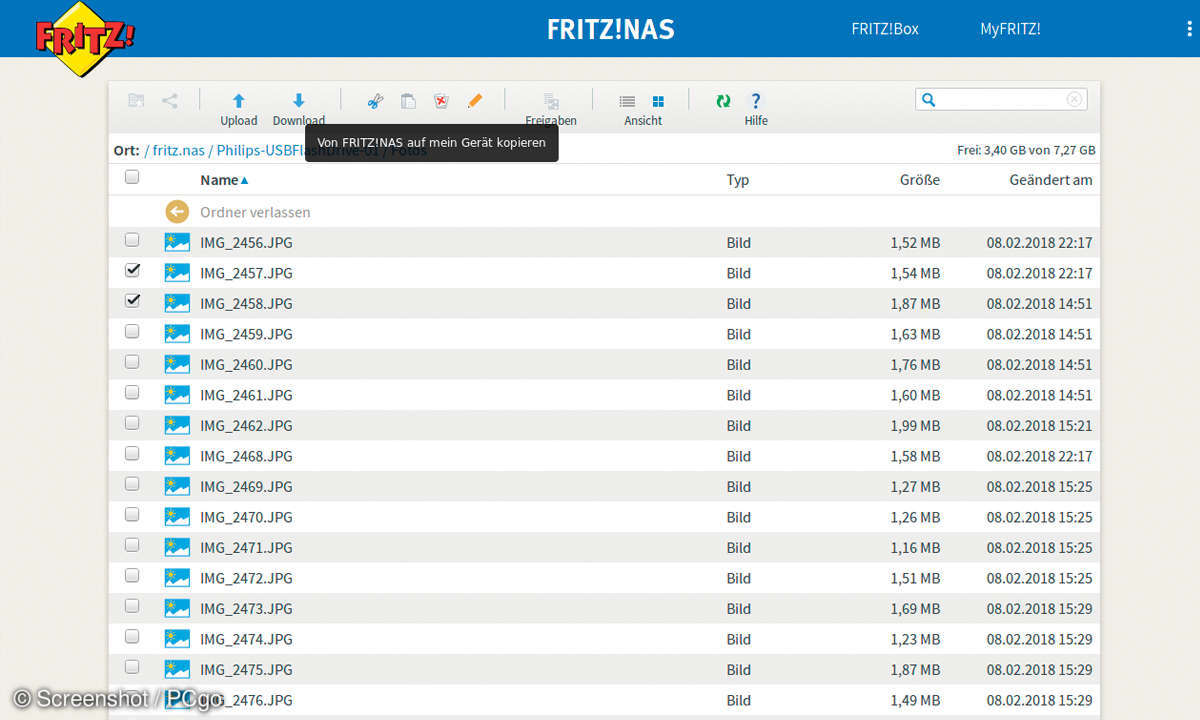Click image icon of IMG_2460.JPG
The height and width of the screenshot is (720, 1200).
pos(177,364)
